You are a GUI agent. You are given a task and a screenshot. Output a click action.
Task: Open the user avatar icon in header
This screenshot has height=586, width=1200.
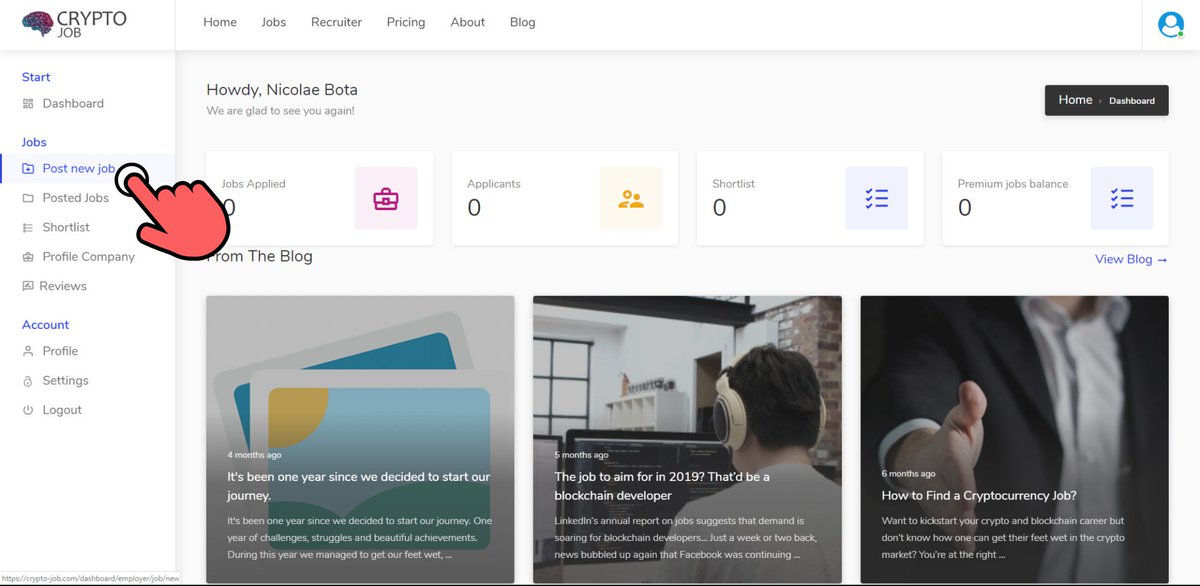coord(1170,24)
